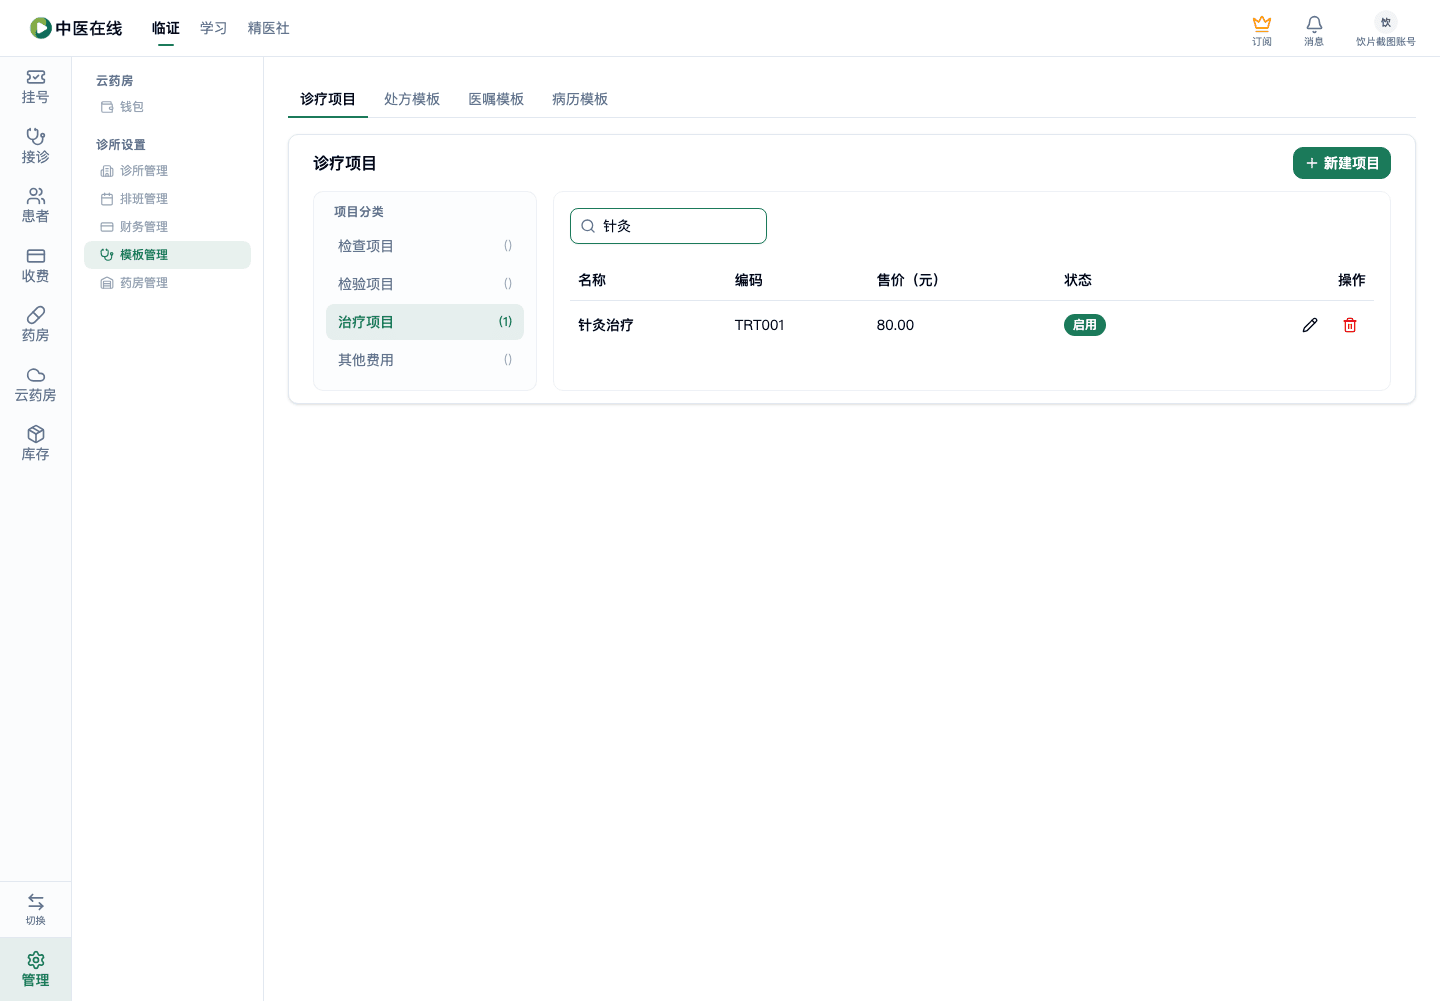Open 诊所管理 menu item

point(167,171)
